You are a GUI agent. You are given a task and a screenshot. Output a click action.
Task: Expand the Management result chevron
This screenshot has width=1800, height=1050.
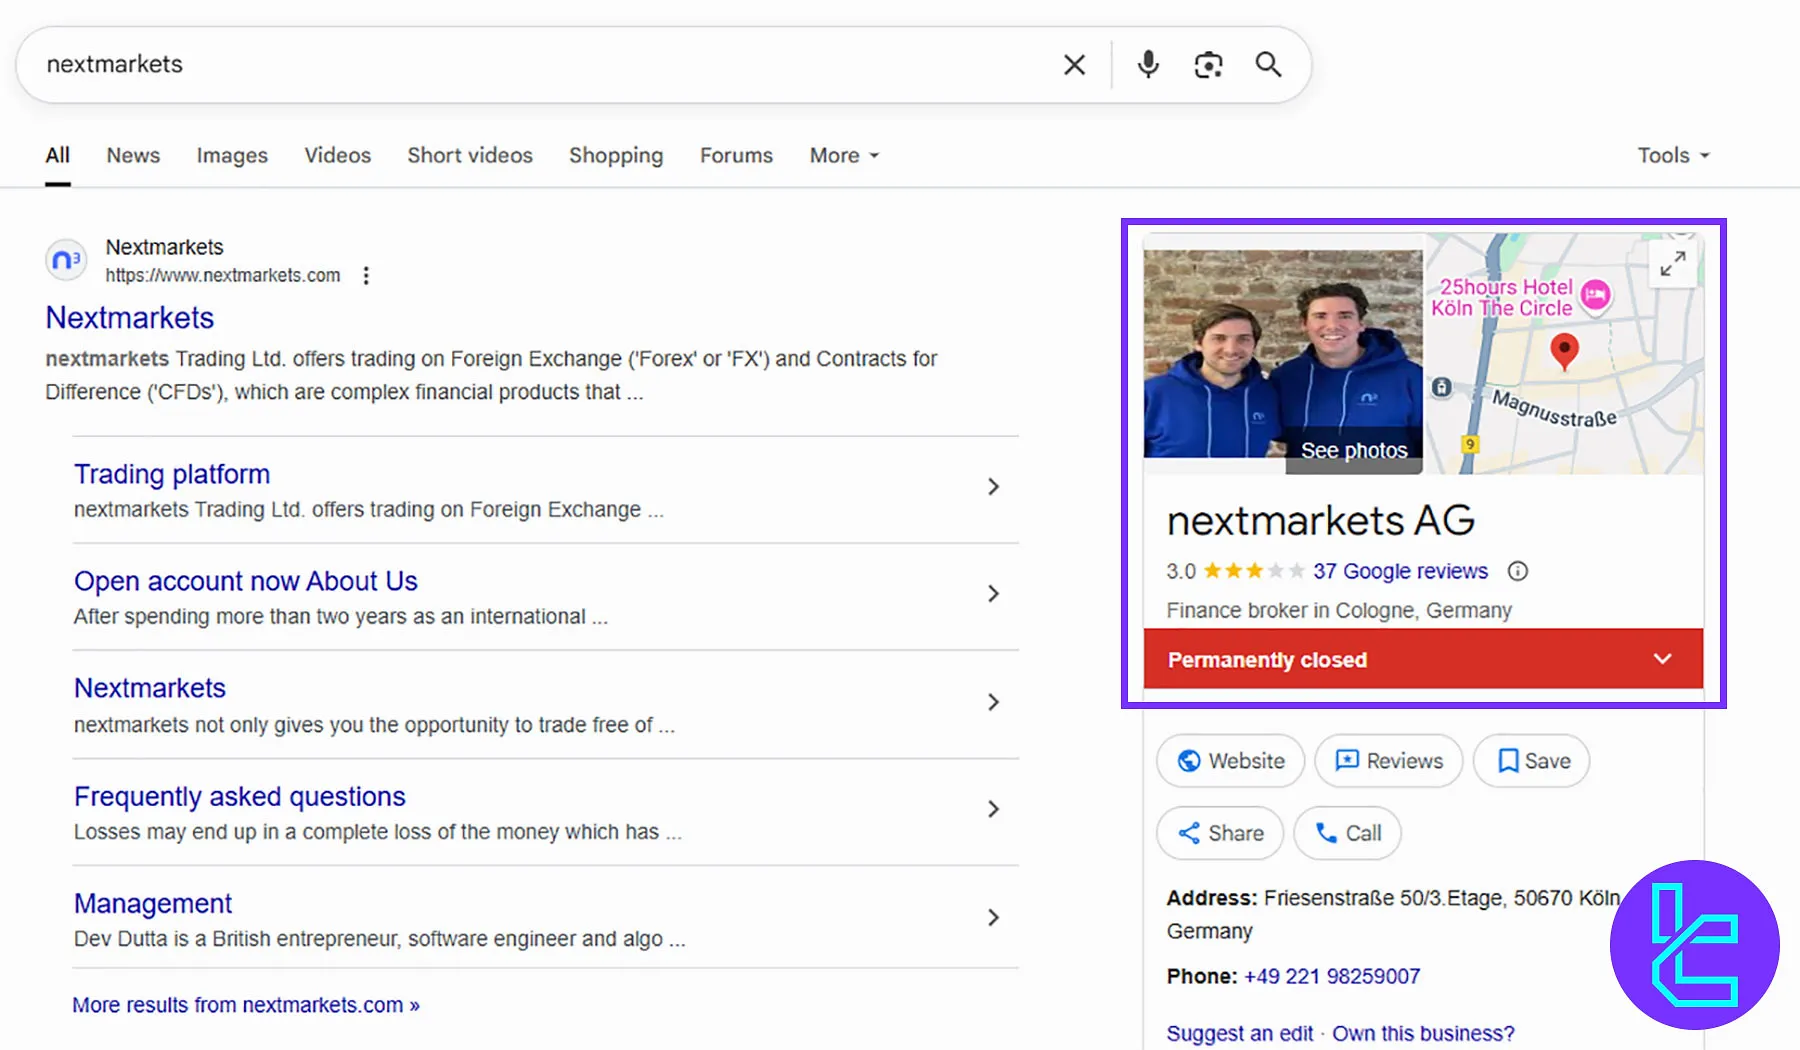(993, 917)
